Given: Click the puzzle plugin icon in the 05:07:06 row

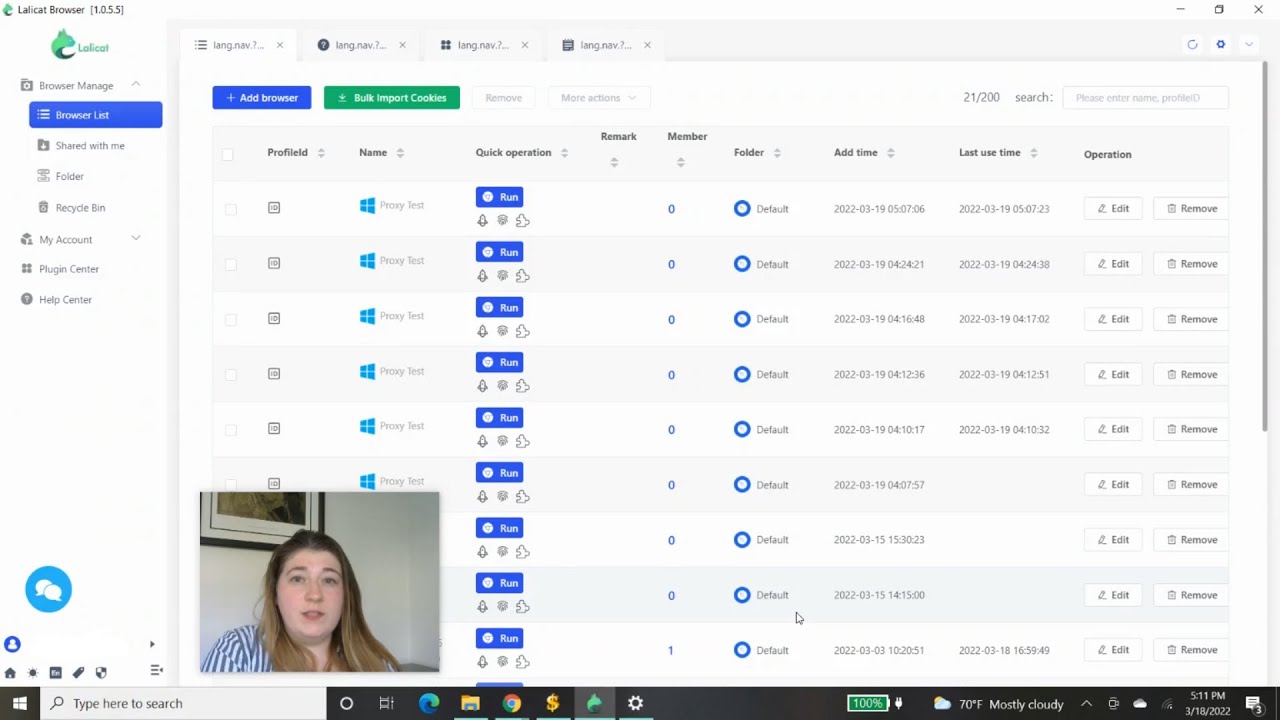Looking at the screenshot, I should pos(522,220).
